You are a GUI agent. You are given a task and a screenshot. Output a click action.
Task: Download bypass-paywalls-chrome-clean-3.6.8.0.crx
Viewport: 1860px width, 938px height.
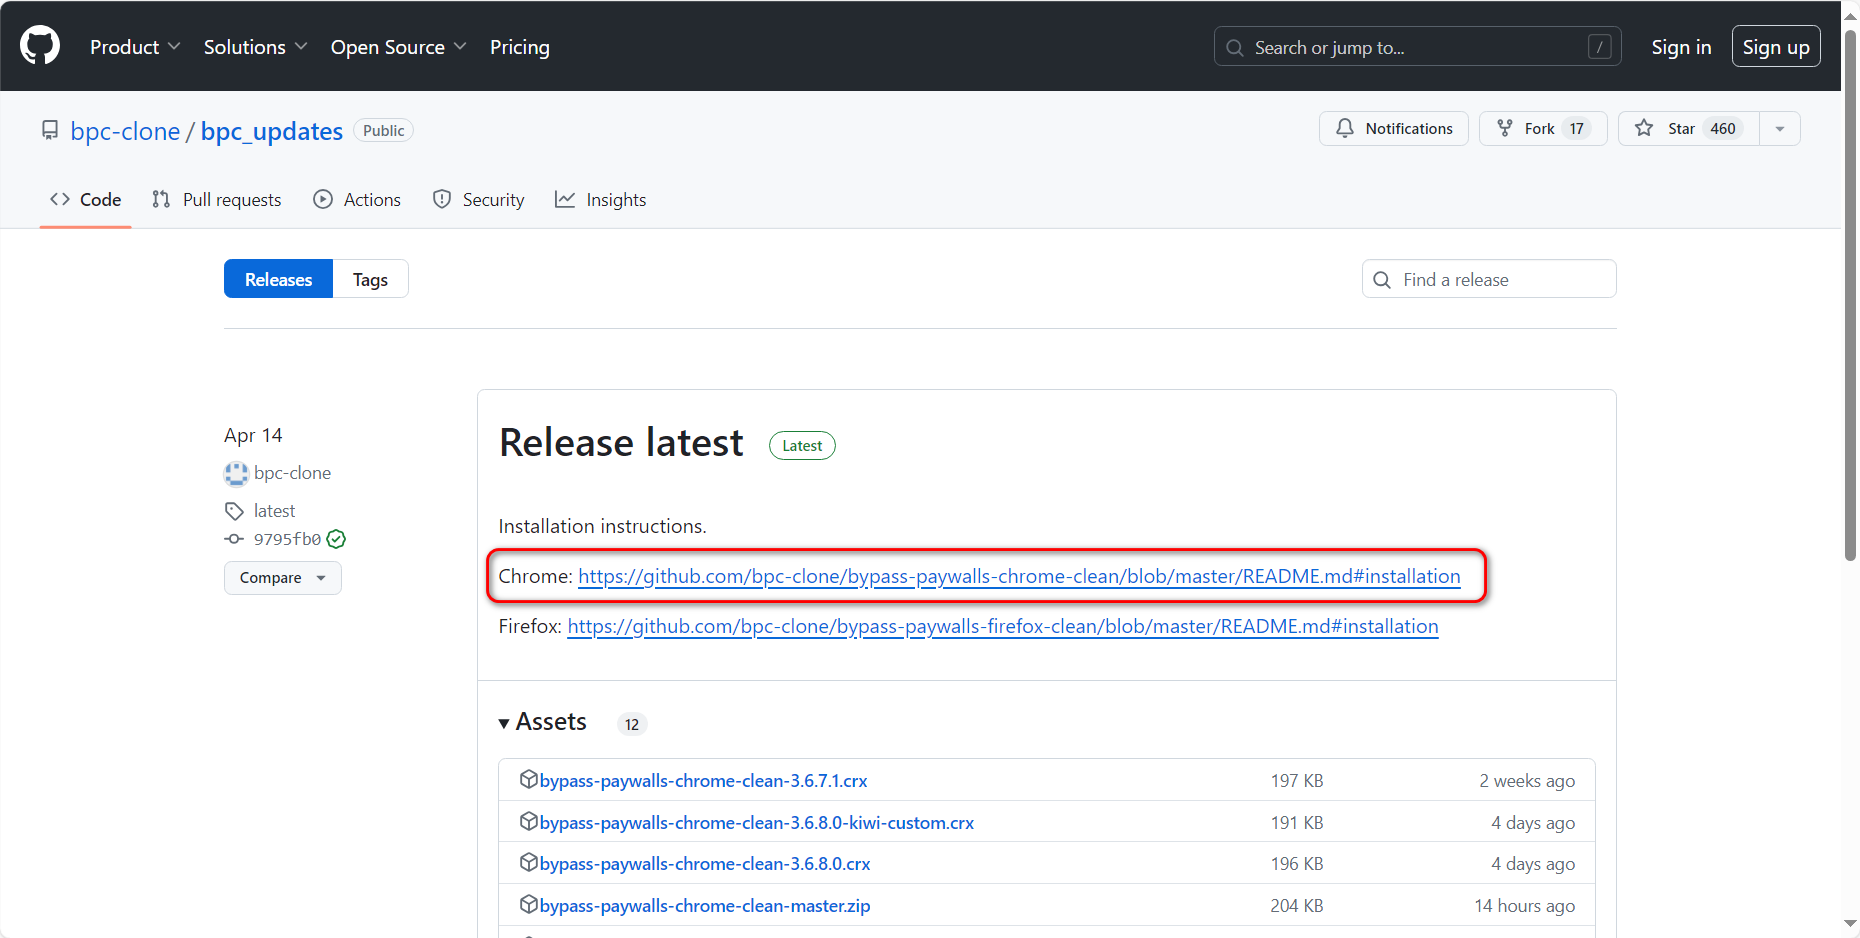(705, 863)
